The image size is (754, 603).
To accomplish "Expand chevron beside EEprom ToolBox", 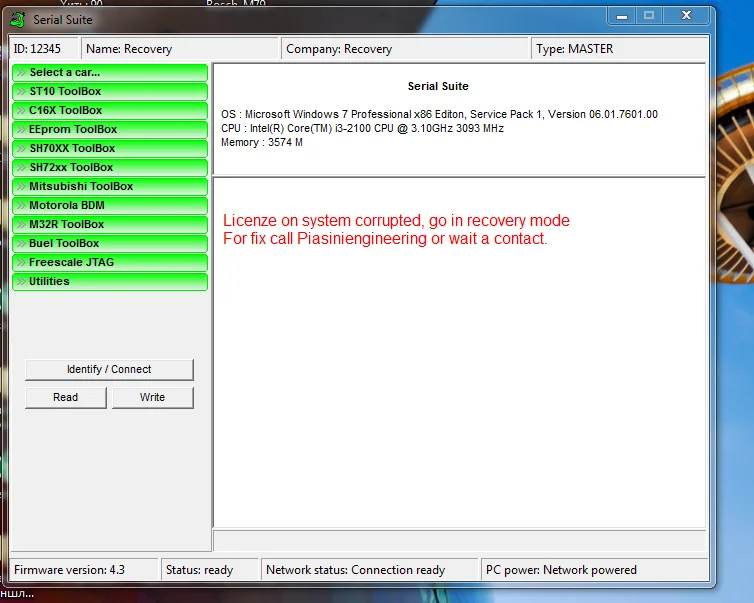I will point(21,129).
